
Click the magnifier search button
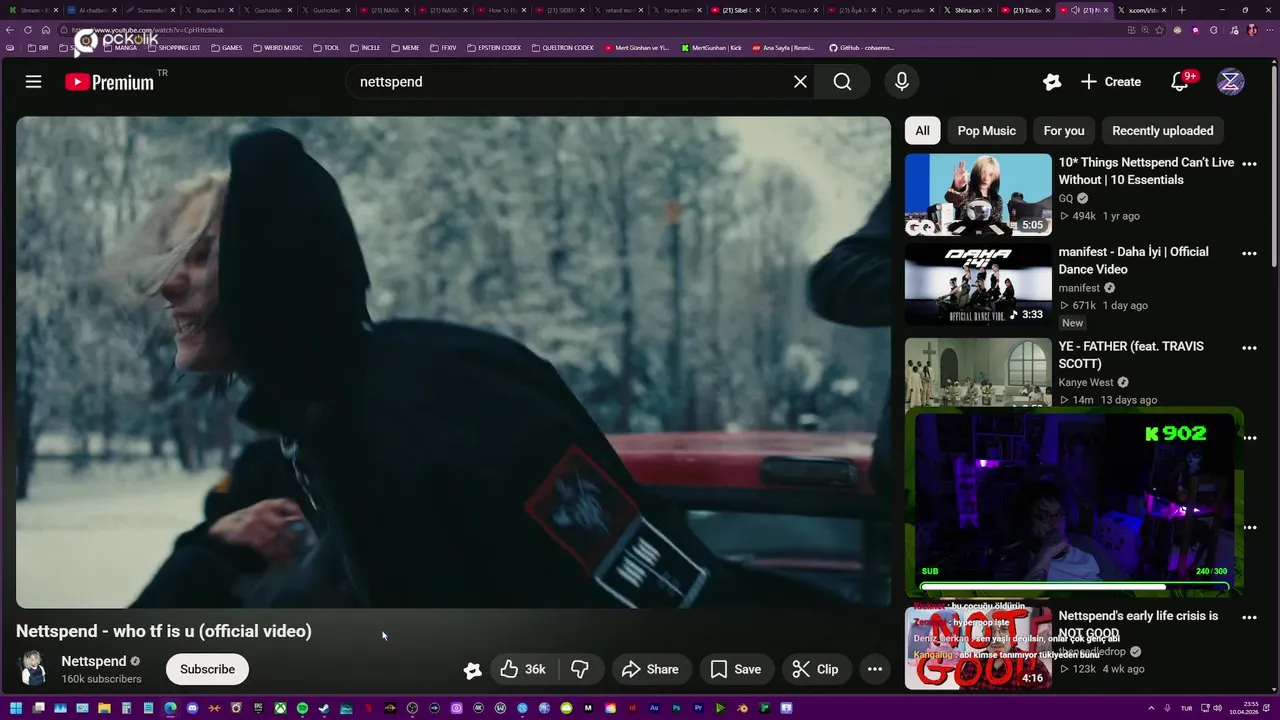(842, 82)
